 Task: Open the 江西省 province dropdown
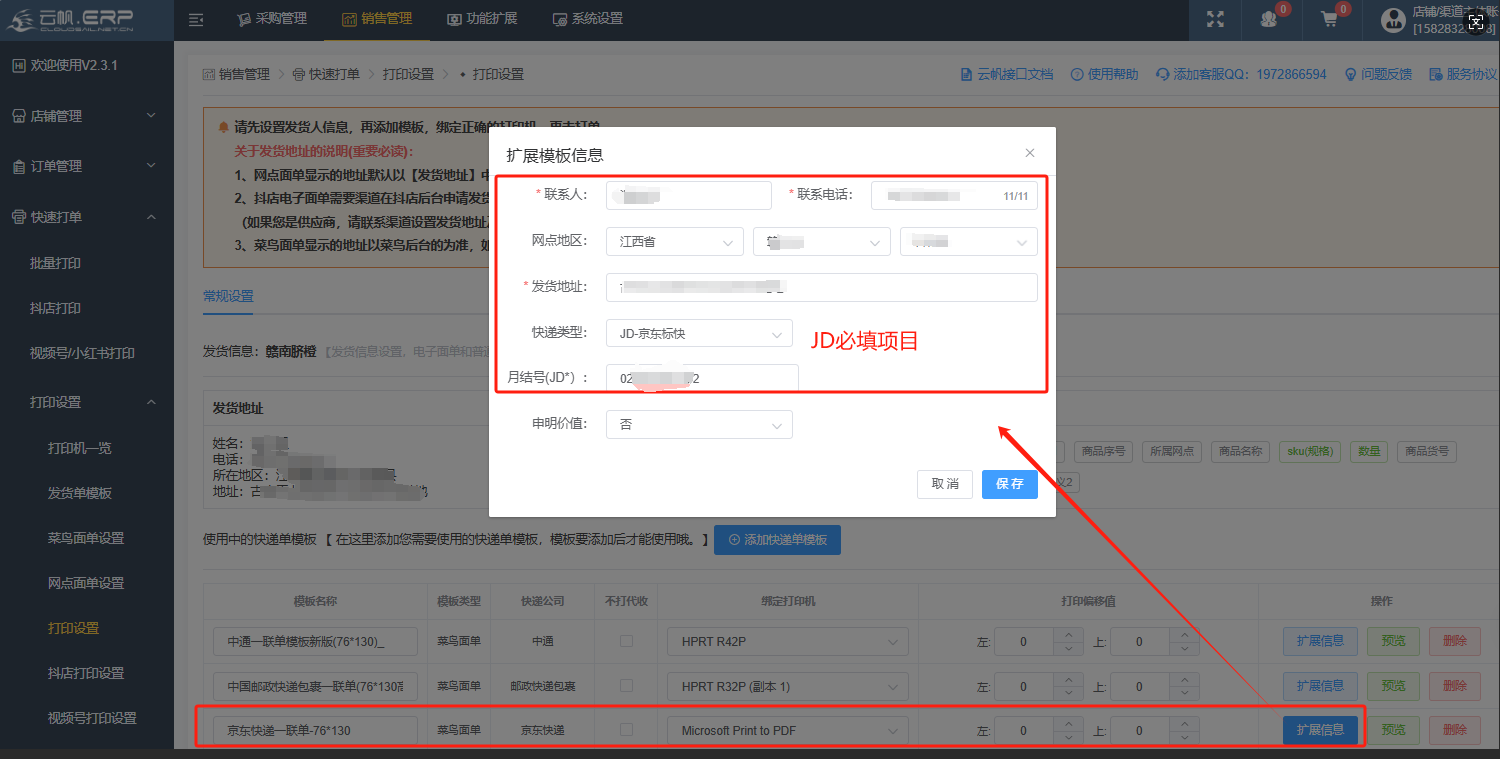[x=674, y=242]
